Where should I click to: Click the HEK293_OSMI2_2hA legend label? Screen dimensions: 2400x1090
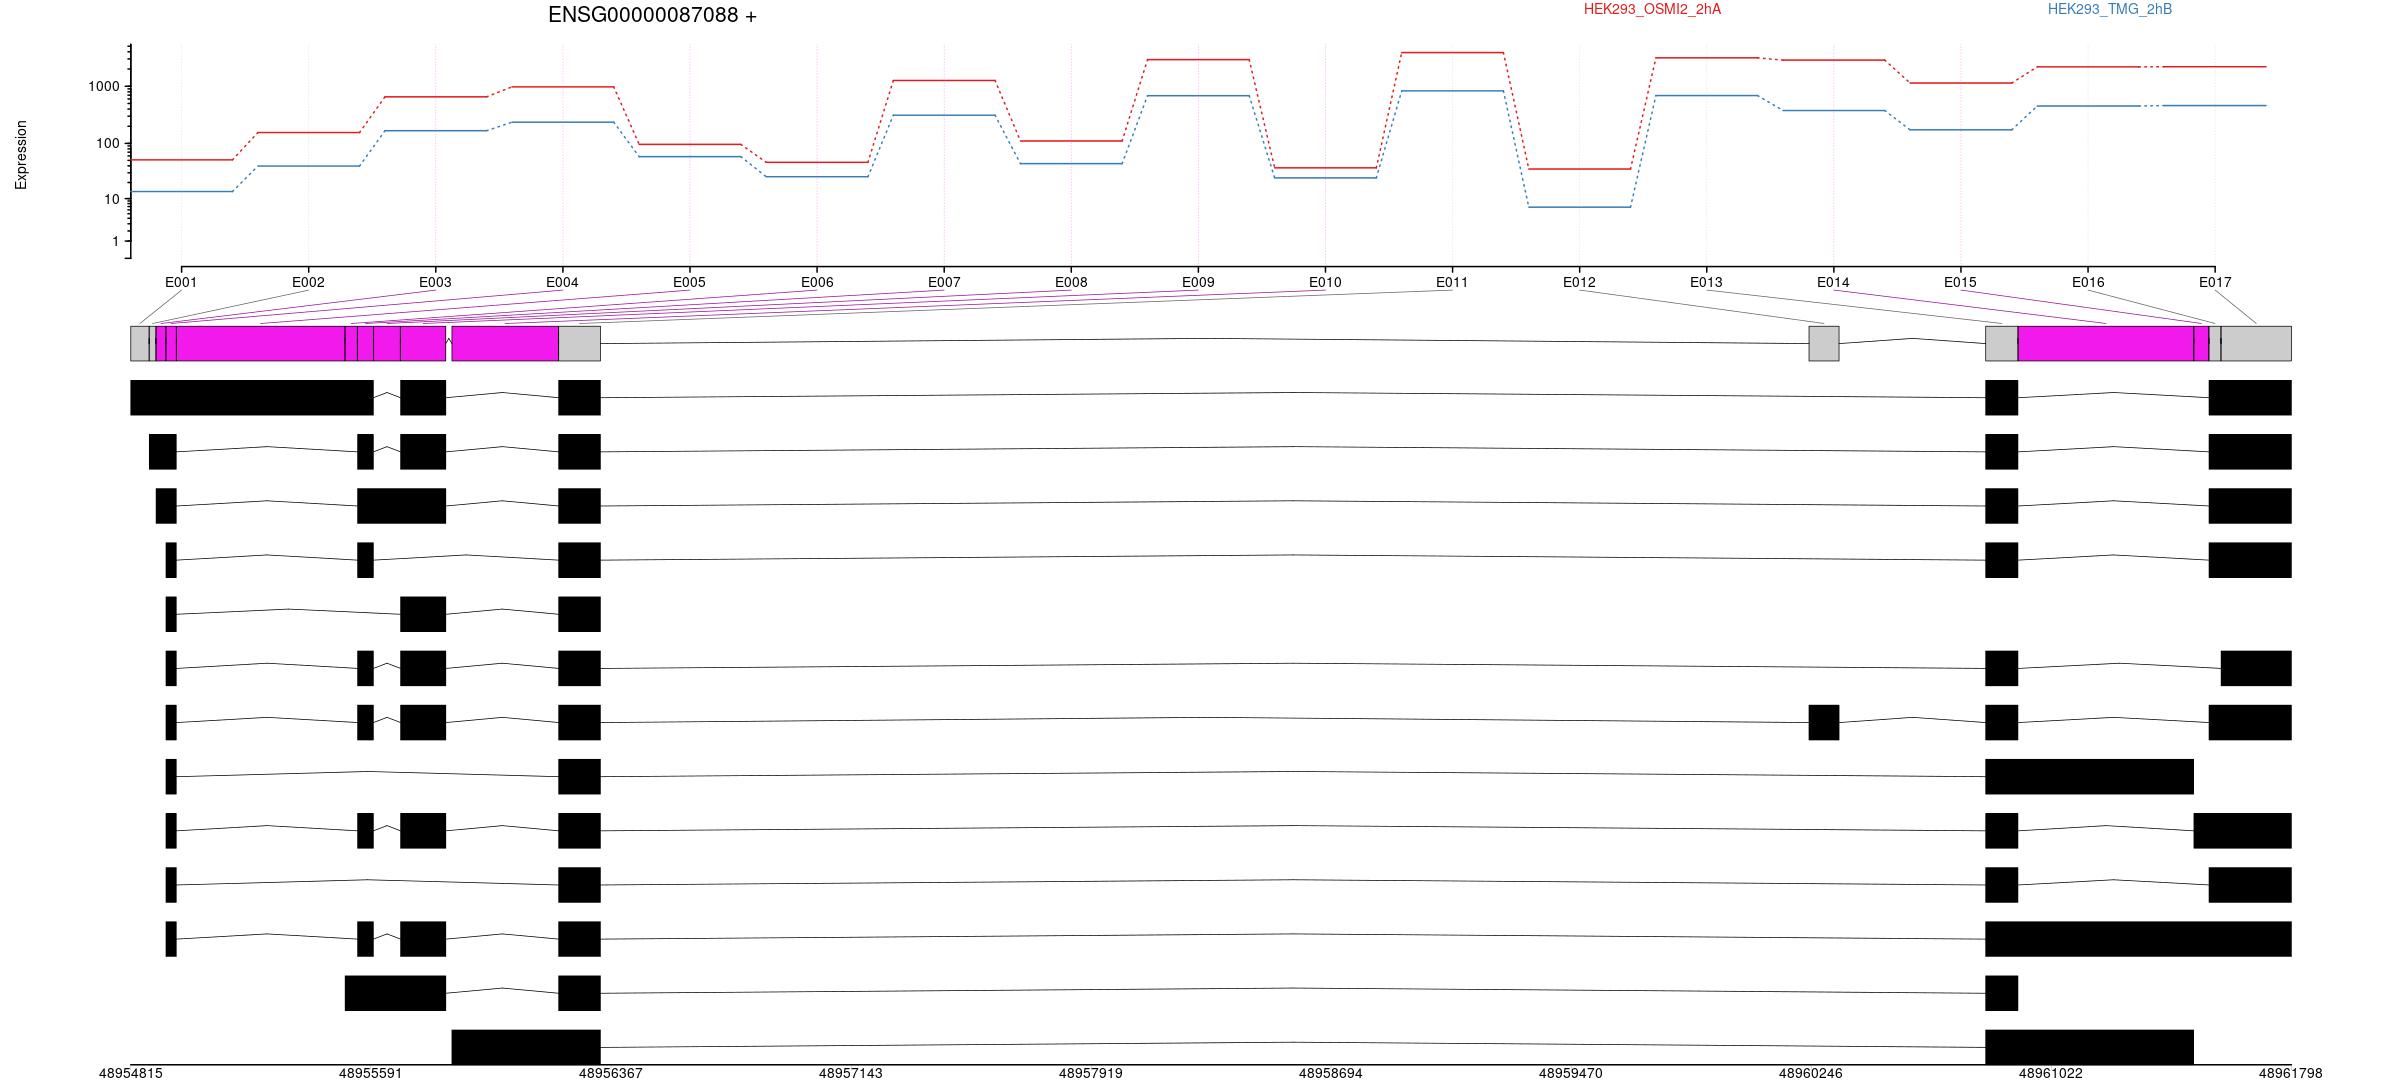click(1652, 9)
